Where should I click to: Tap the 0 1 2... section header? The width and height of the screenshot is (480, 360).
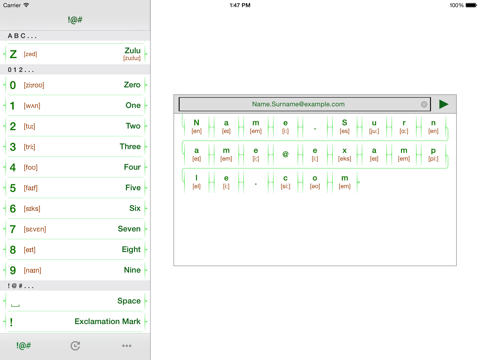pyautogui.click(x=75, y=70)
